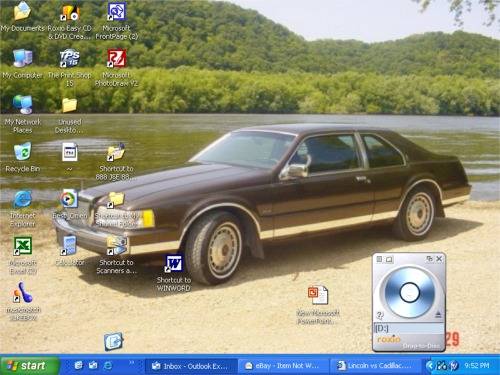Click the first system tray icon
This screenshot has width=500, height=375.
click(x=442, y=366)
